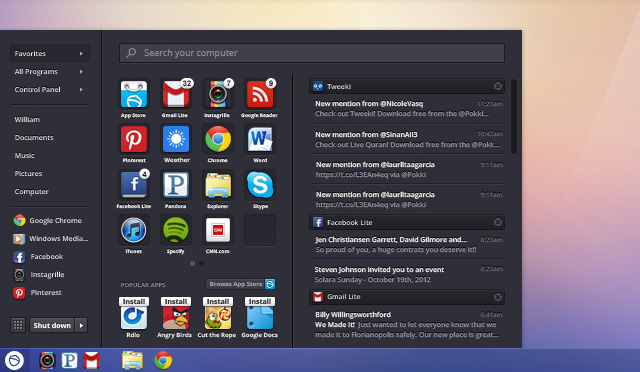
Task: Open the App Store app icon
Action: (134, 94)
